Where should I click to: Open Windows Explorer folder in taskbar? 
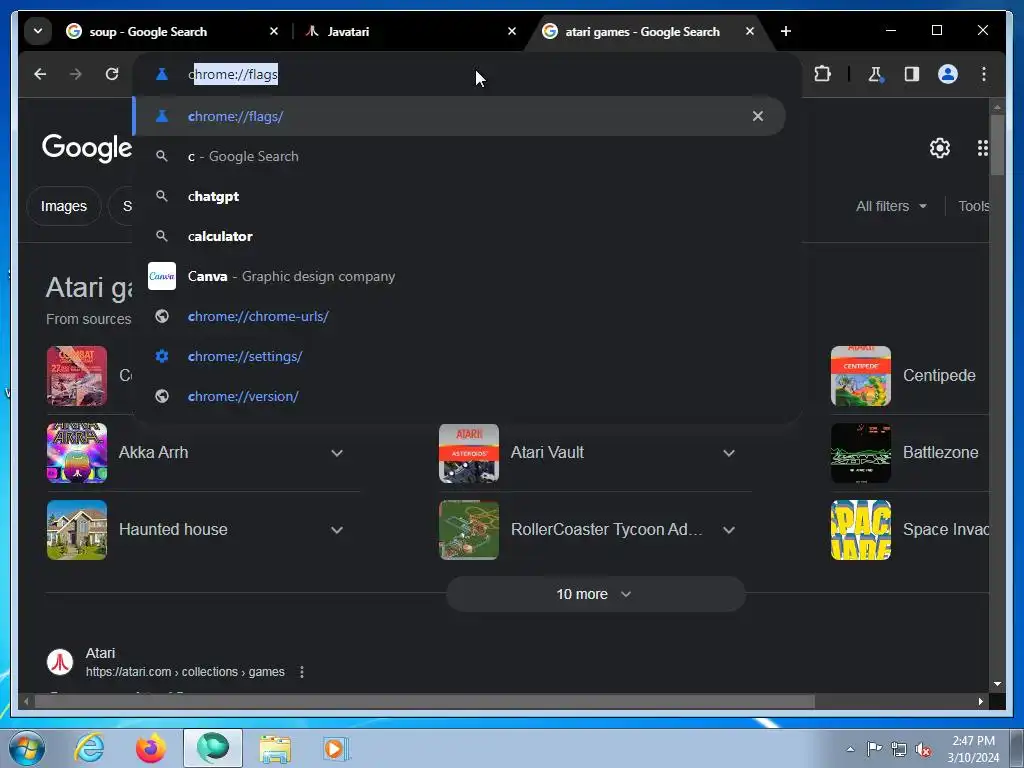click(275, 748)
